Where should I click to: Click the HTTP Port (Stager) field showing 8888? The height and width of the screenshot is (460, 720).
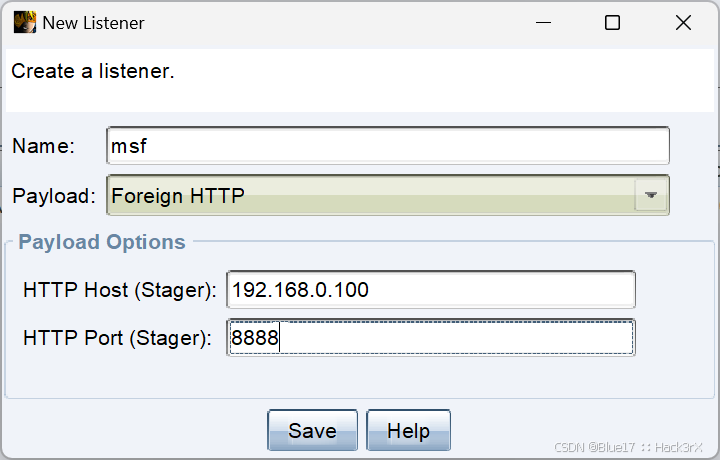tap(431, 338)
